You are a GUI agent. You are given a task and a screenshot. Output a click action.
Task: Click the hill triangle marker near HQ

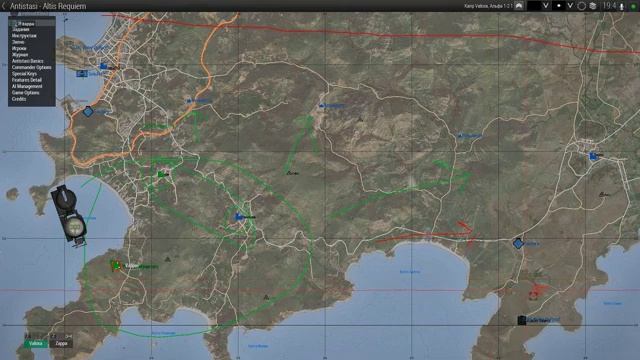[167, 259]
